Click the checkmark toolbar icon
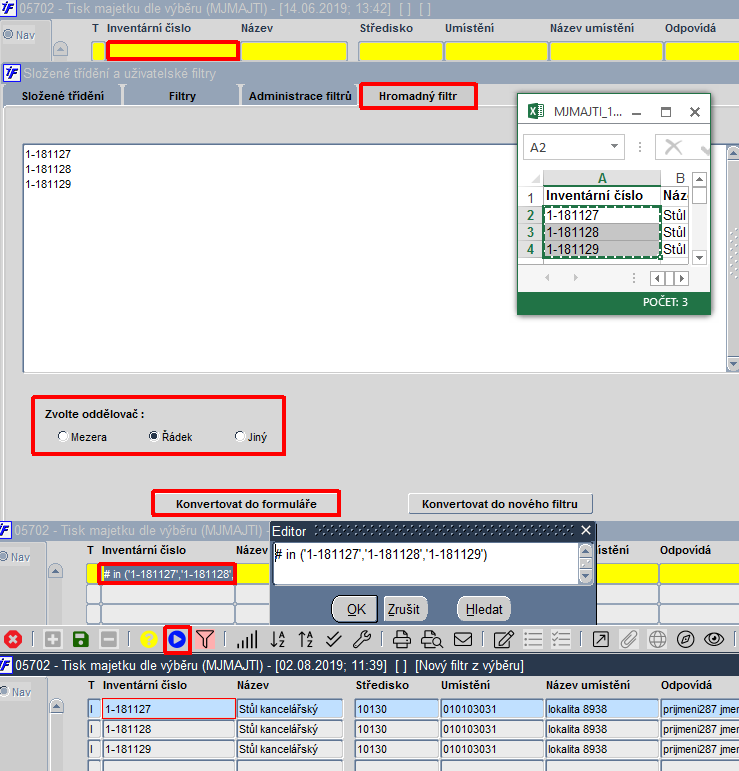Viewport: 739px width, 771px height. pos(334,639)
